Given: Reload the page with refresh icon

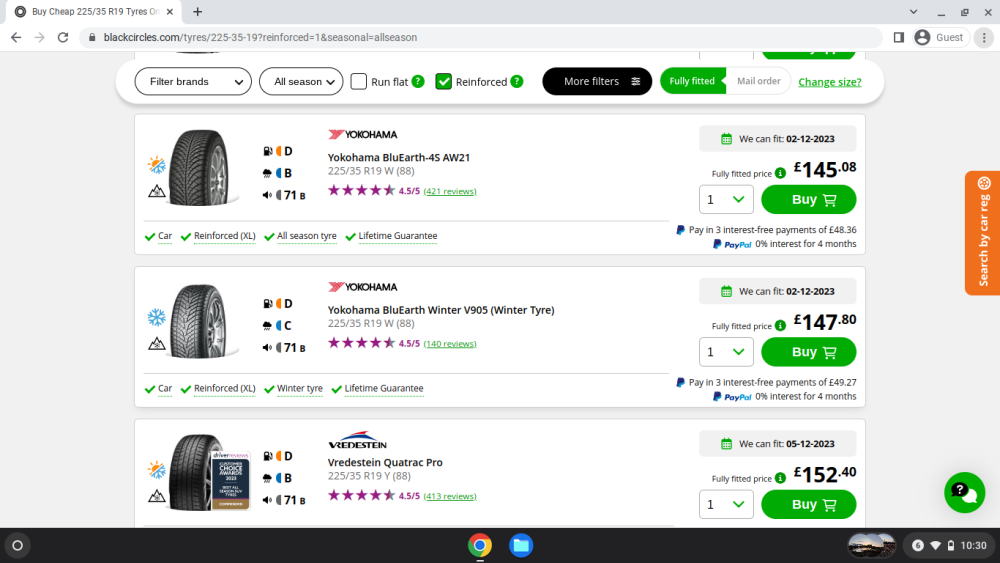Looking at the screenshot, I should click(62, 38).
